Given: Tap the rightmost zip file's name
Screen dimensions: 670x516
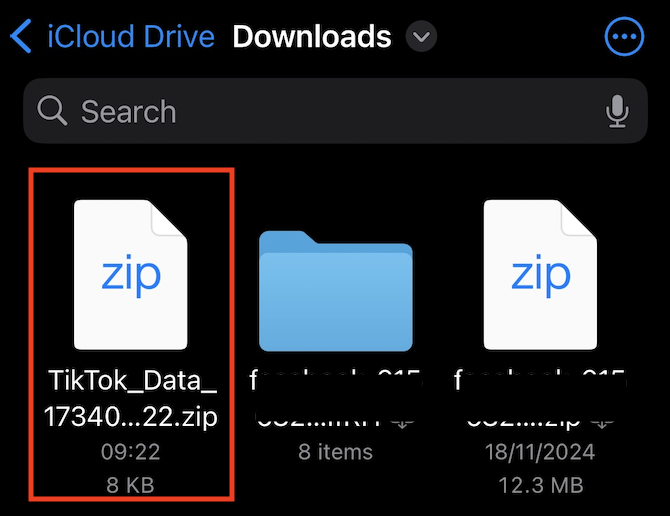Looking at the screenshot, I should coord(535,398).
